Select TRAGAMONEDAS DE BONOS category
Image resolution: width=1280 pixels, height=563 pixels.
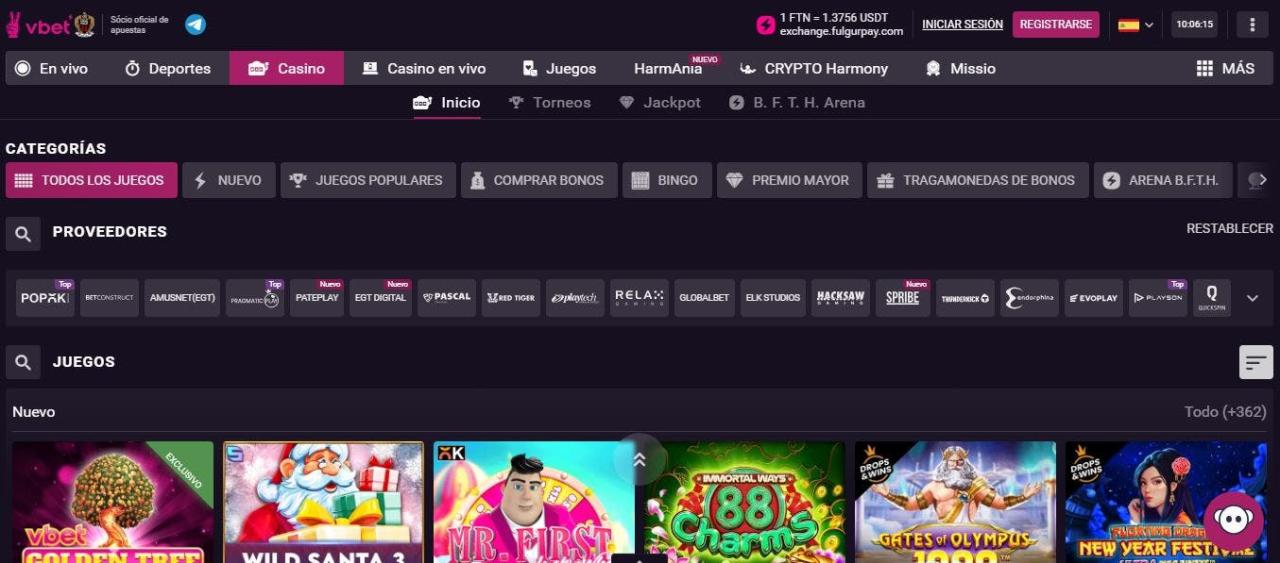(x=978, y=180)
